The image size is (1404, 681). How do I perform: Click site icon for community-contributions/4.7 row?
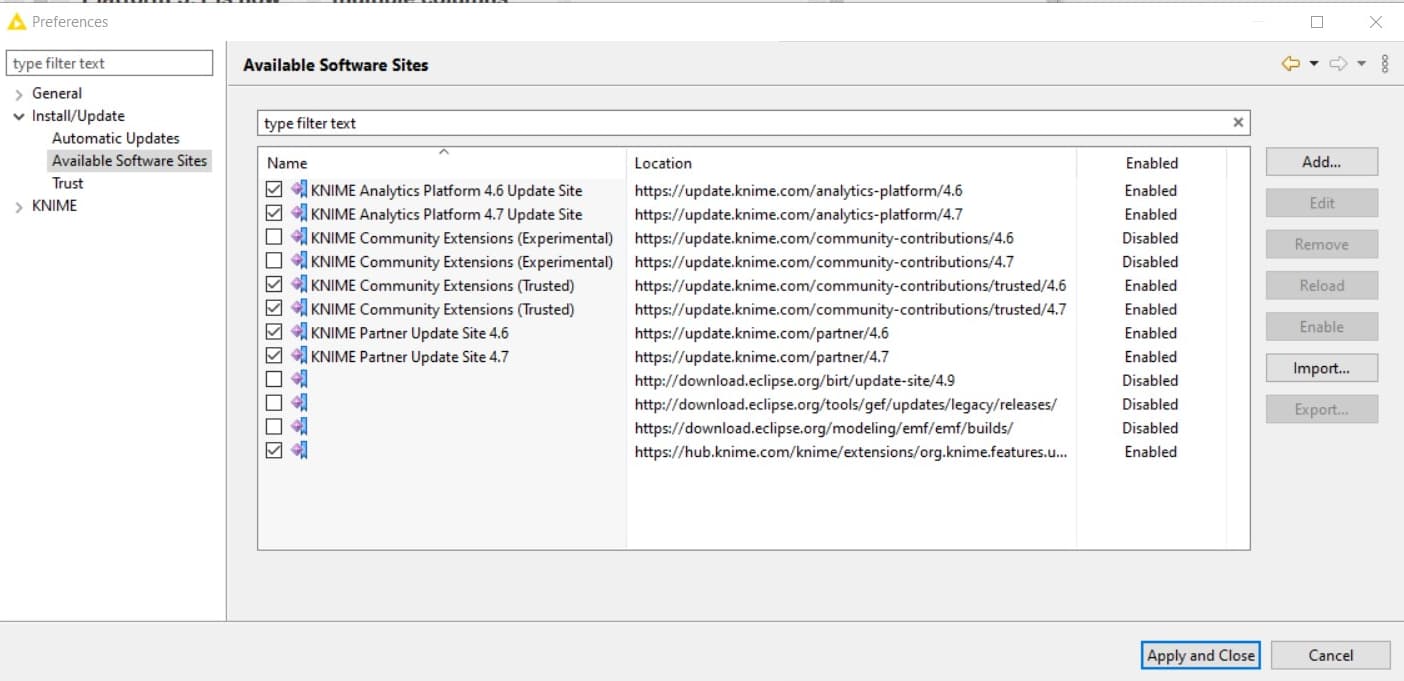point(299,261)
